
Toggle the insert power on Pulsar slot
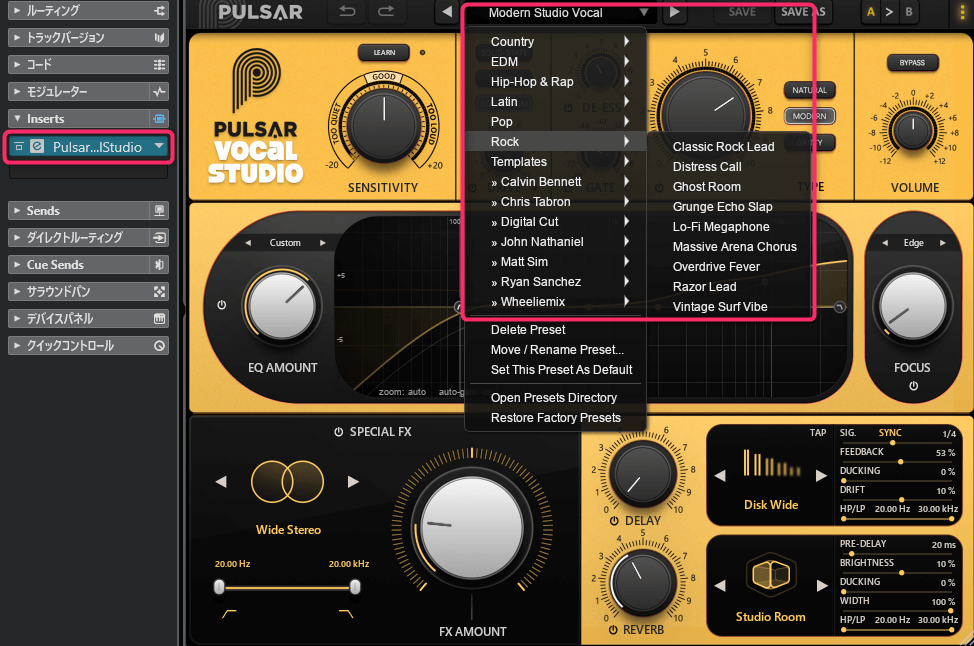click(x=19, y=147)
